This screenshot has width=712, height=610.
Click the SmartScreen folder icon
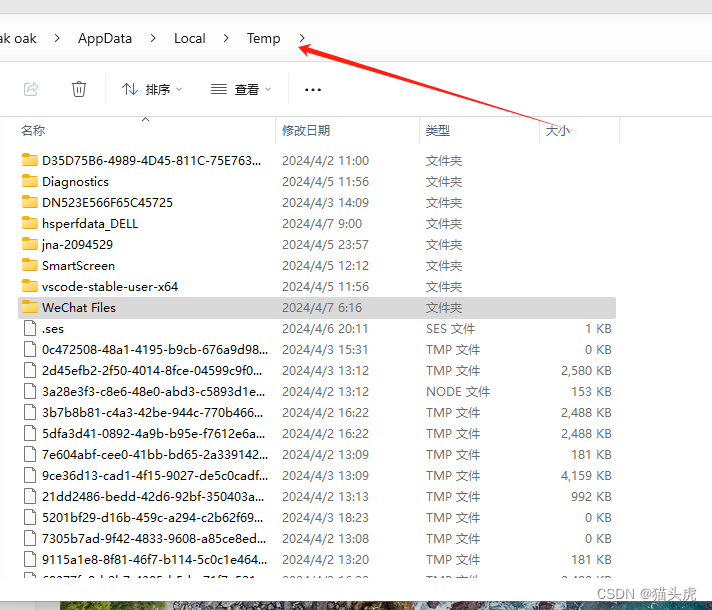[29, 266]
